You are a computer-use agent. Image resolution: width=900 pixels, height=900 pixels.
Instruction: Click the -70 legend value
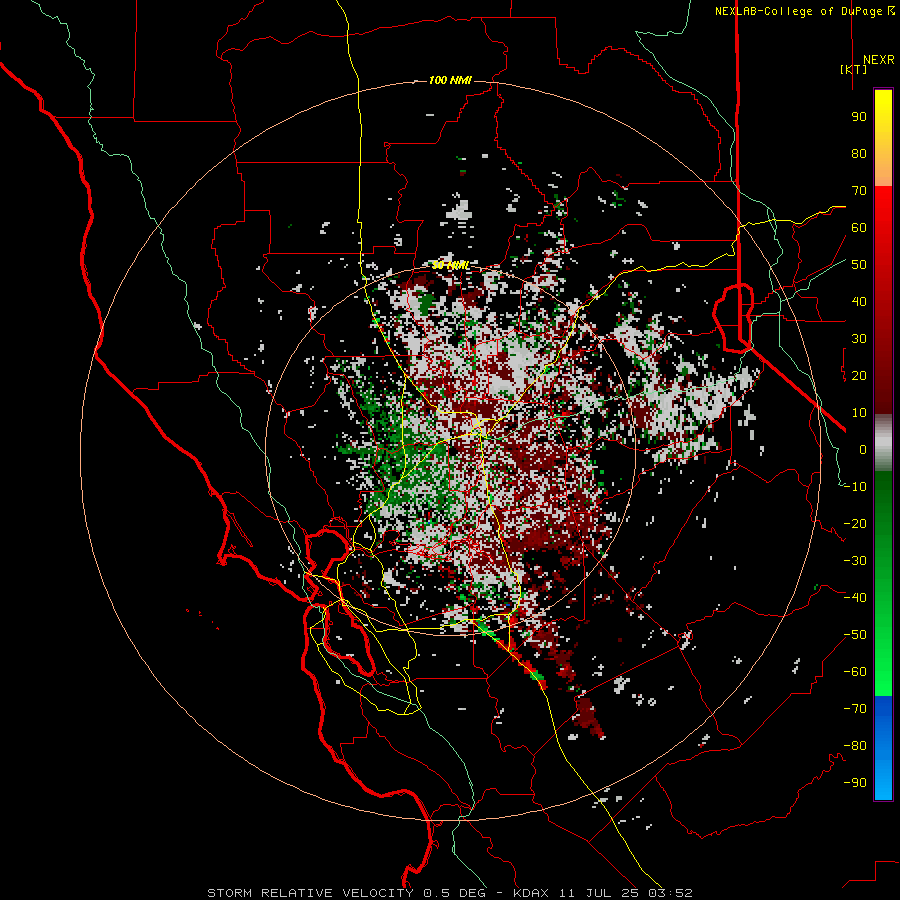tap(855, 709)
